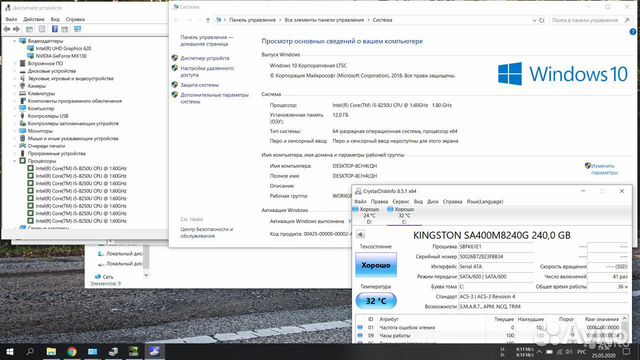Click Device Manager printer-like taskbar icon

[113, 351]
